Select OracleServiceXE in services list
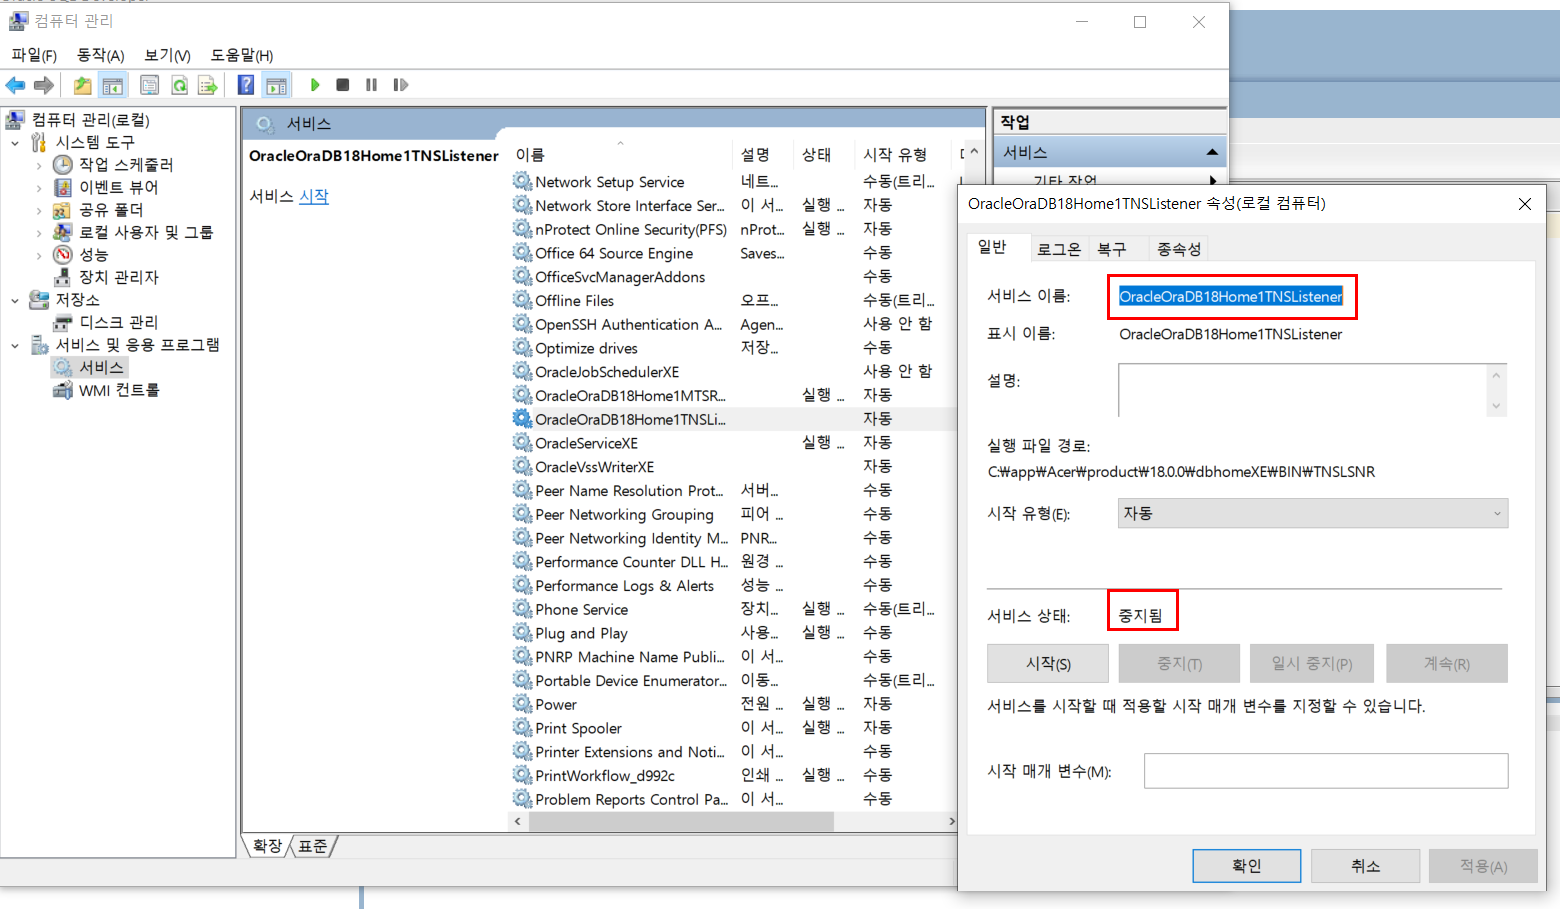1560x909 pixels. (x=733, y=443)
